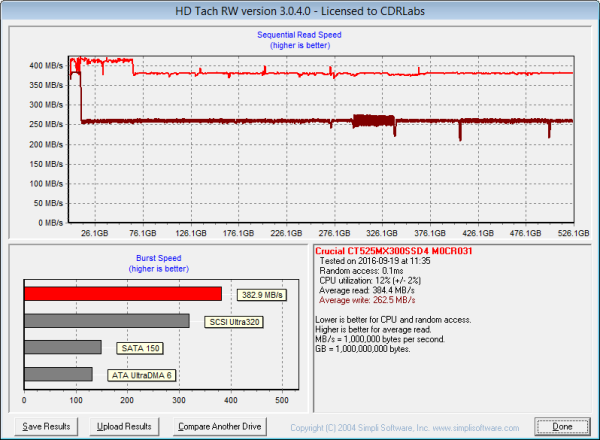
Task: Click the HD Tach RW title bar
Action: point(300,9)
